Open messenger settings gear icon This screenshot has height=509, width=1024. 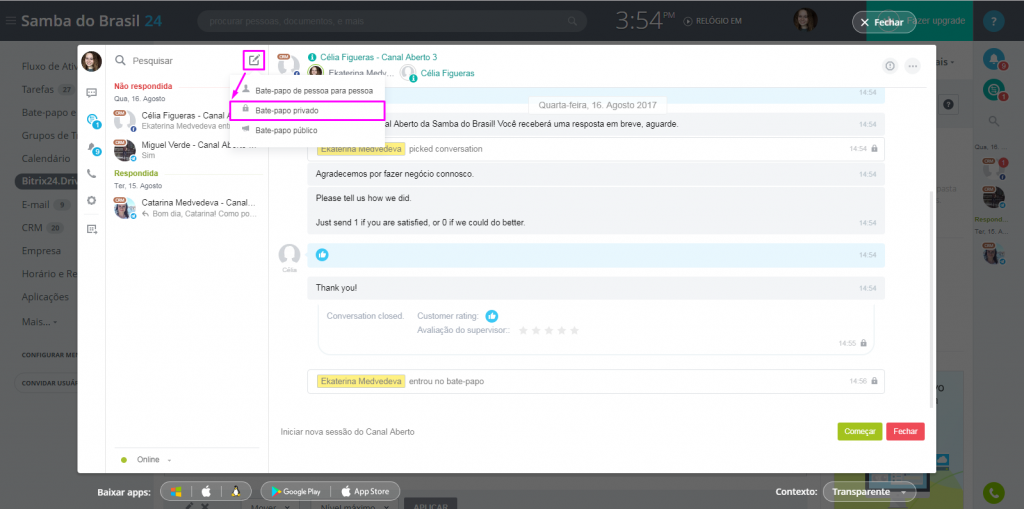tap(91, 201)
